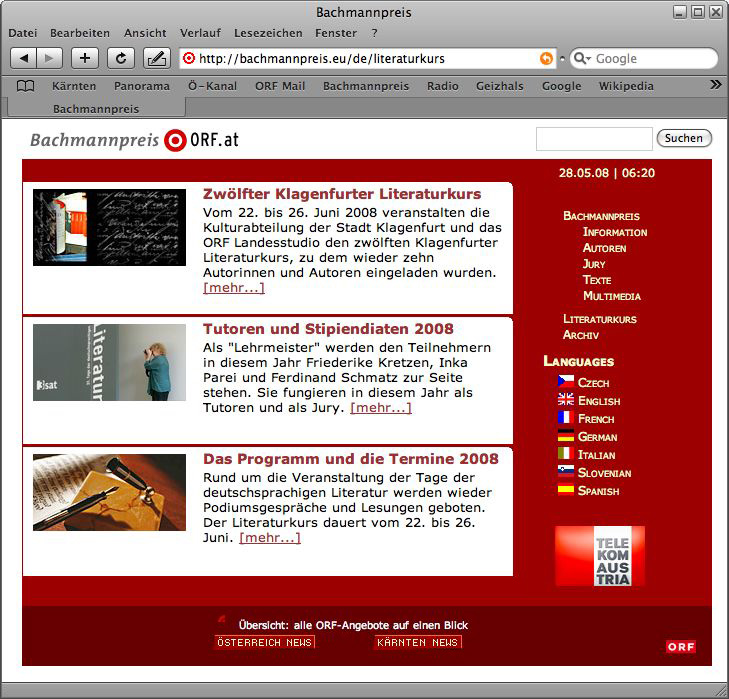This screenshot has width=729, height=699.
Task: Click the pencil edit toolbar button
Action: (157, 58)
